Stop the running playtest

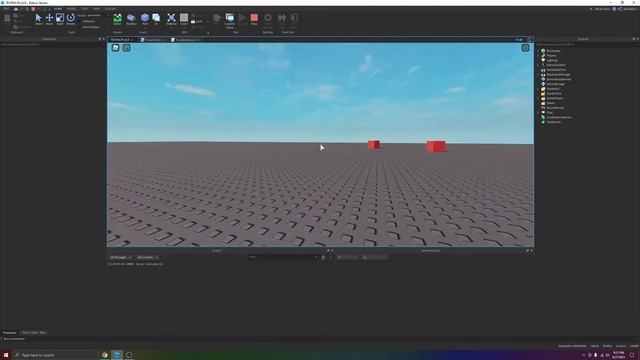[x=254, y=19]
